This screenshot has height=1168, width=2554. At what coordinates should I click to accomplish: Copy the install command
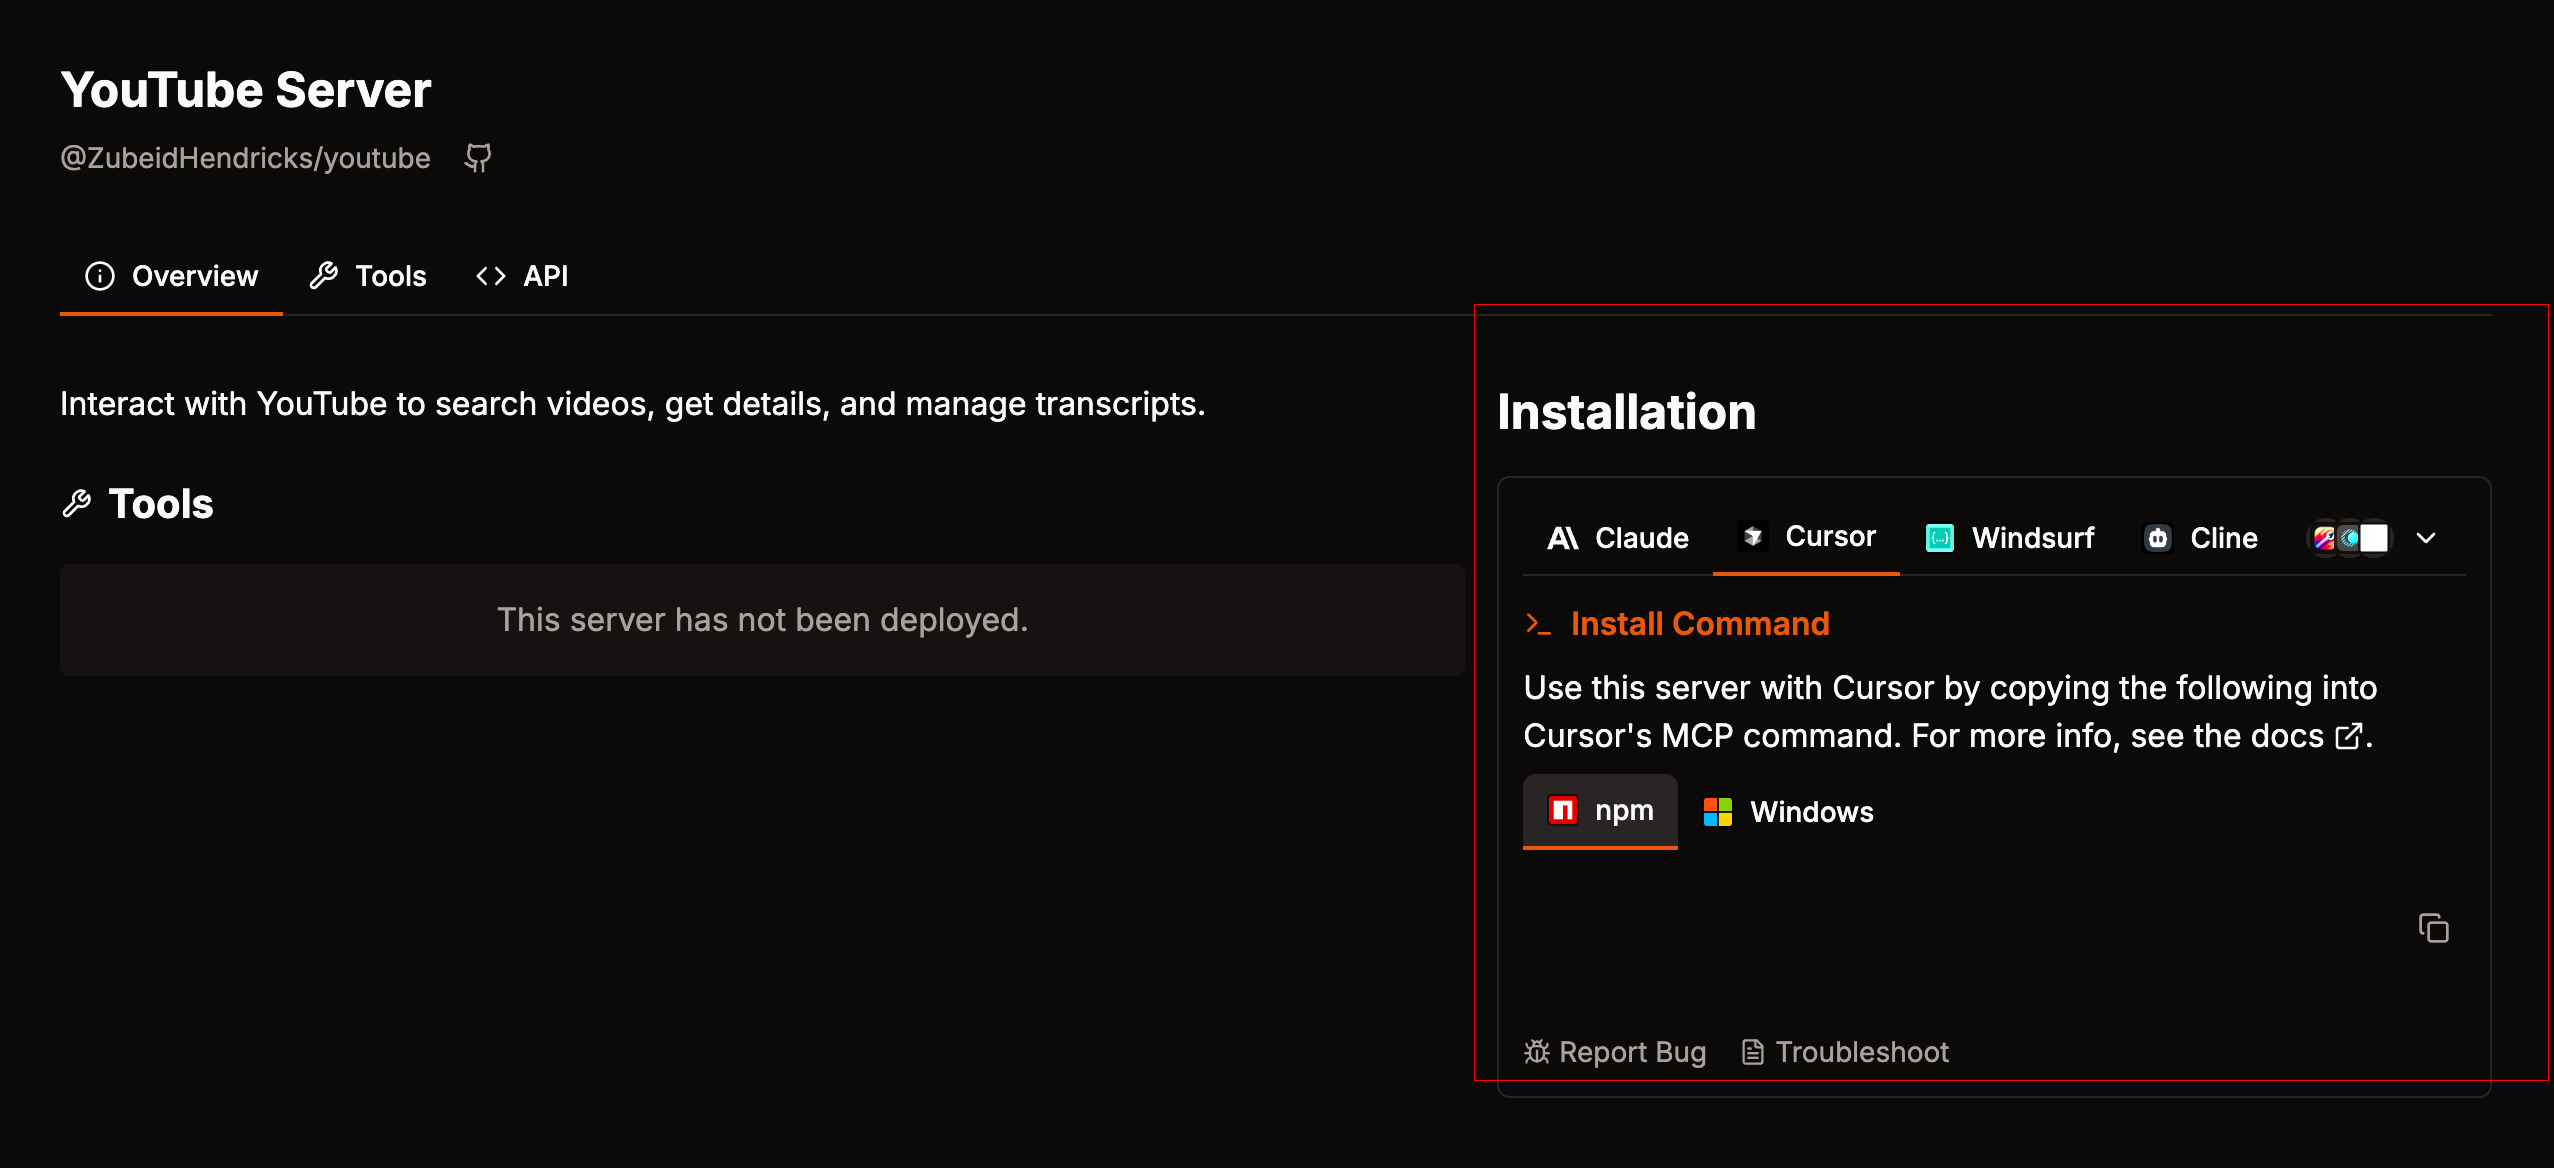pos(2433,928)
